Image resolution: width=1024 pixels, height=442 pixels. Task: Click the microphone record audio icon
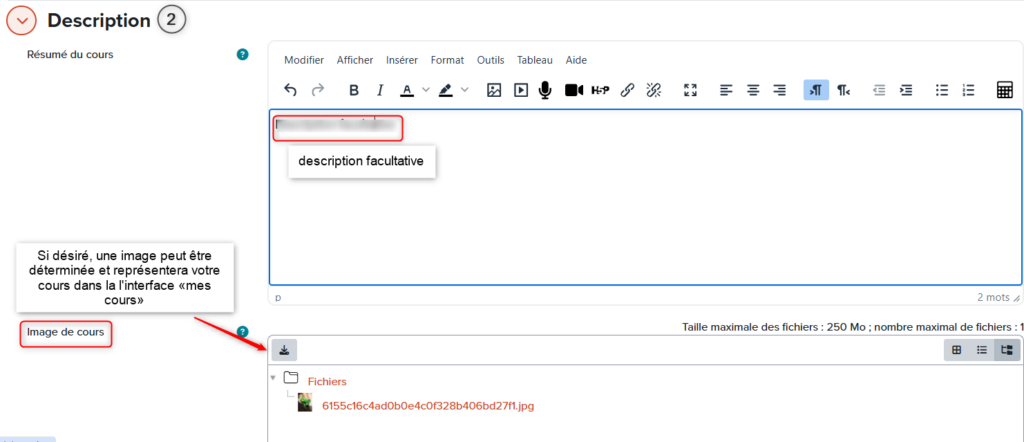[x=545, y=90]
